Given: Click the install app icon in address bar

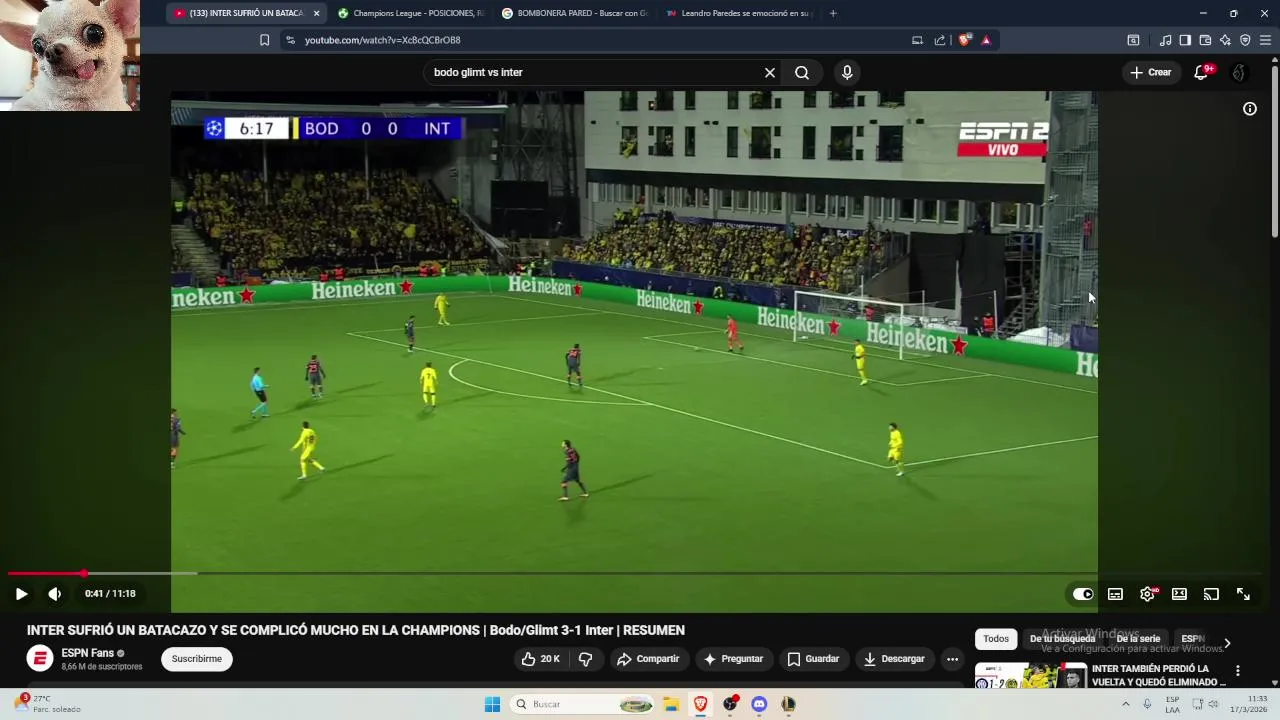Looking at the screenshot, I should pos(917,40).
